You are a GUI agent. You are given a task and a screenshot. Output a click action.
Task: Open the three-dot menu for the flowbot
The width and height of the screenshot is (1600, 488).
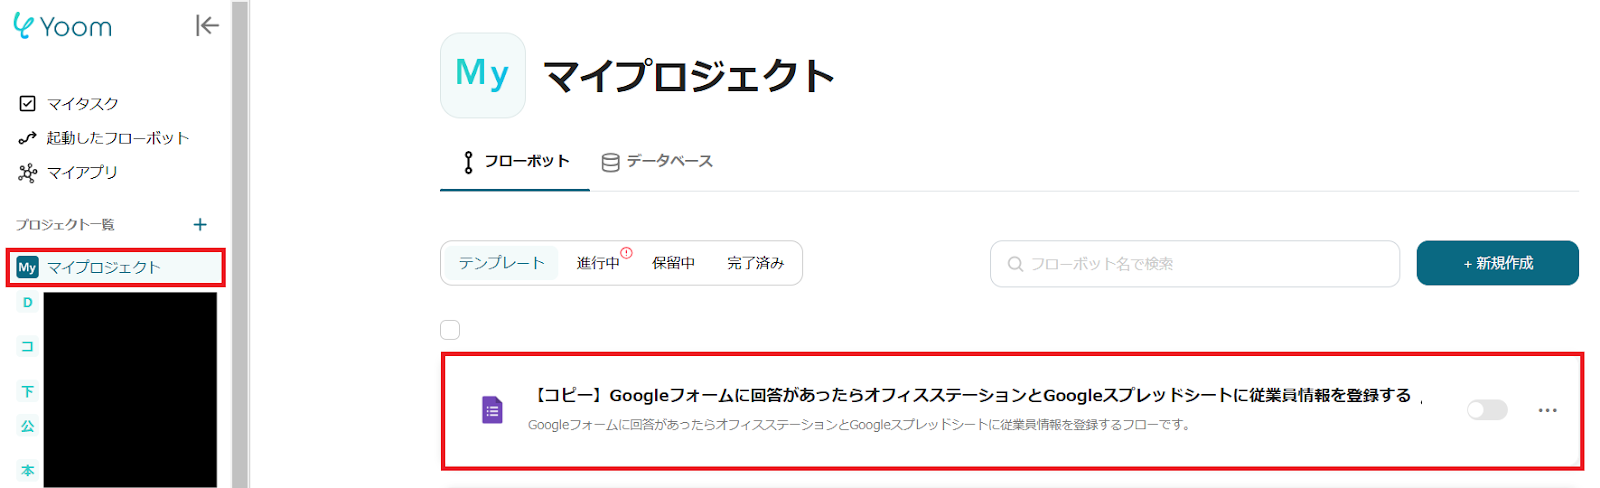coord(1547,410)
